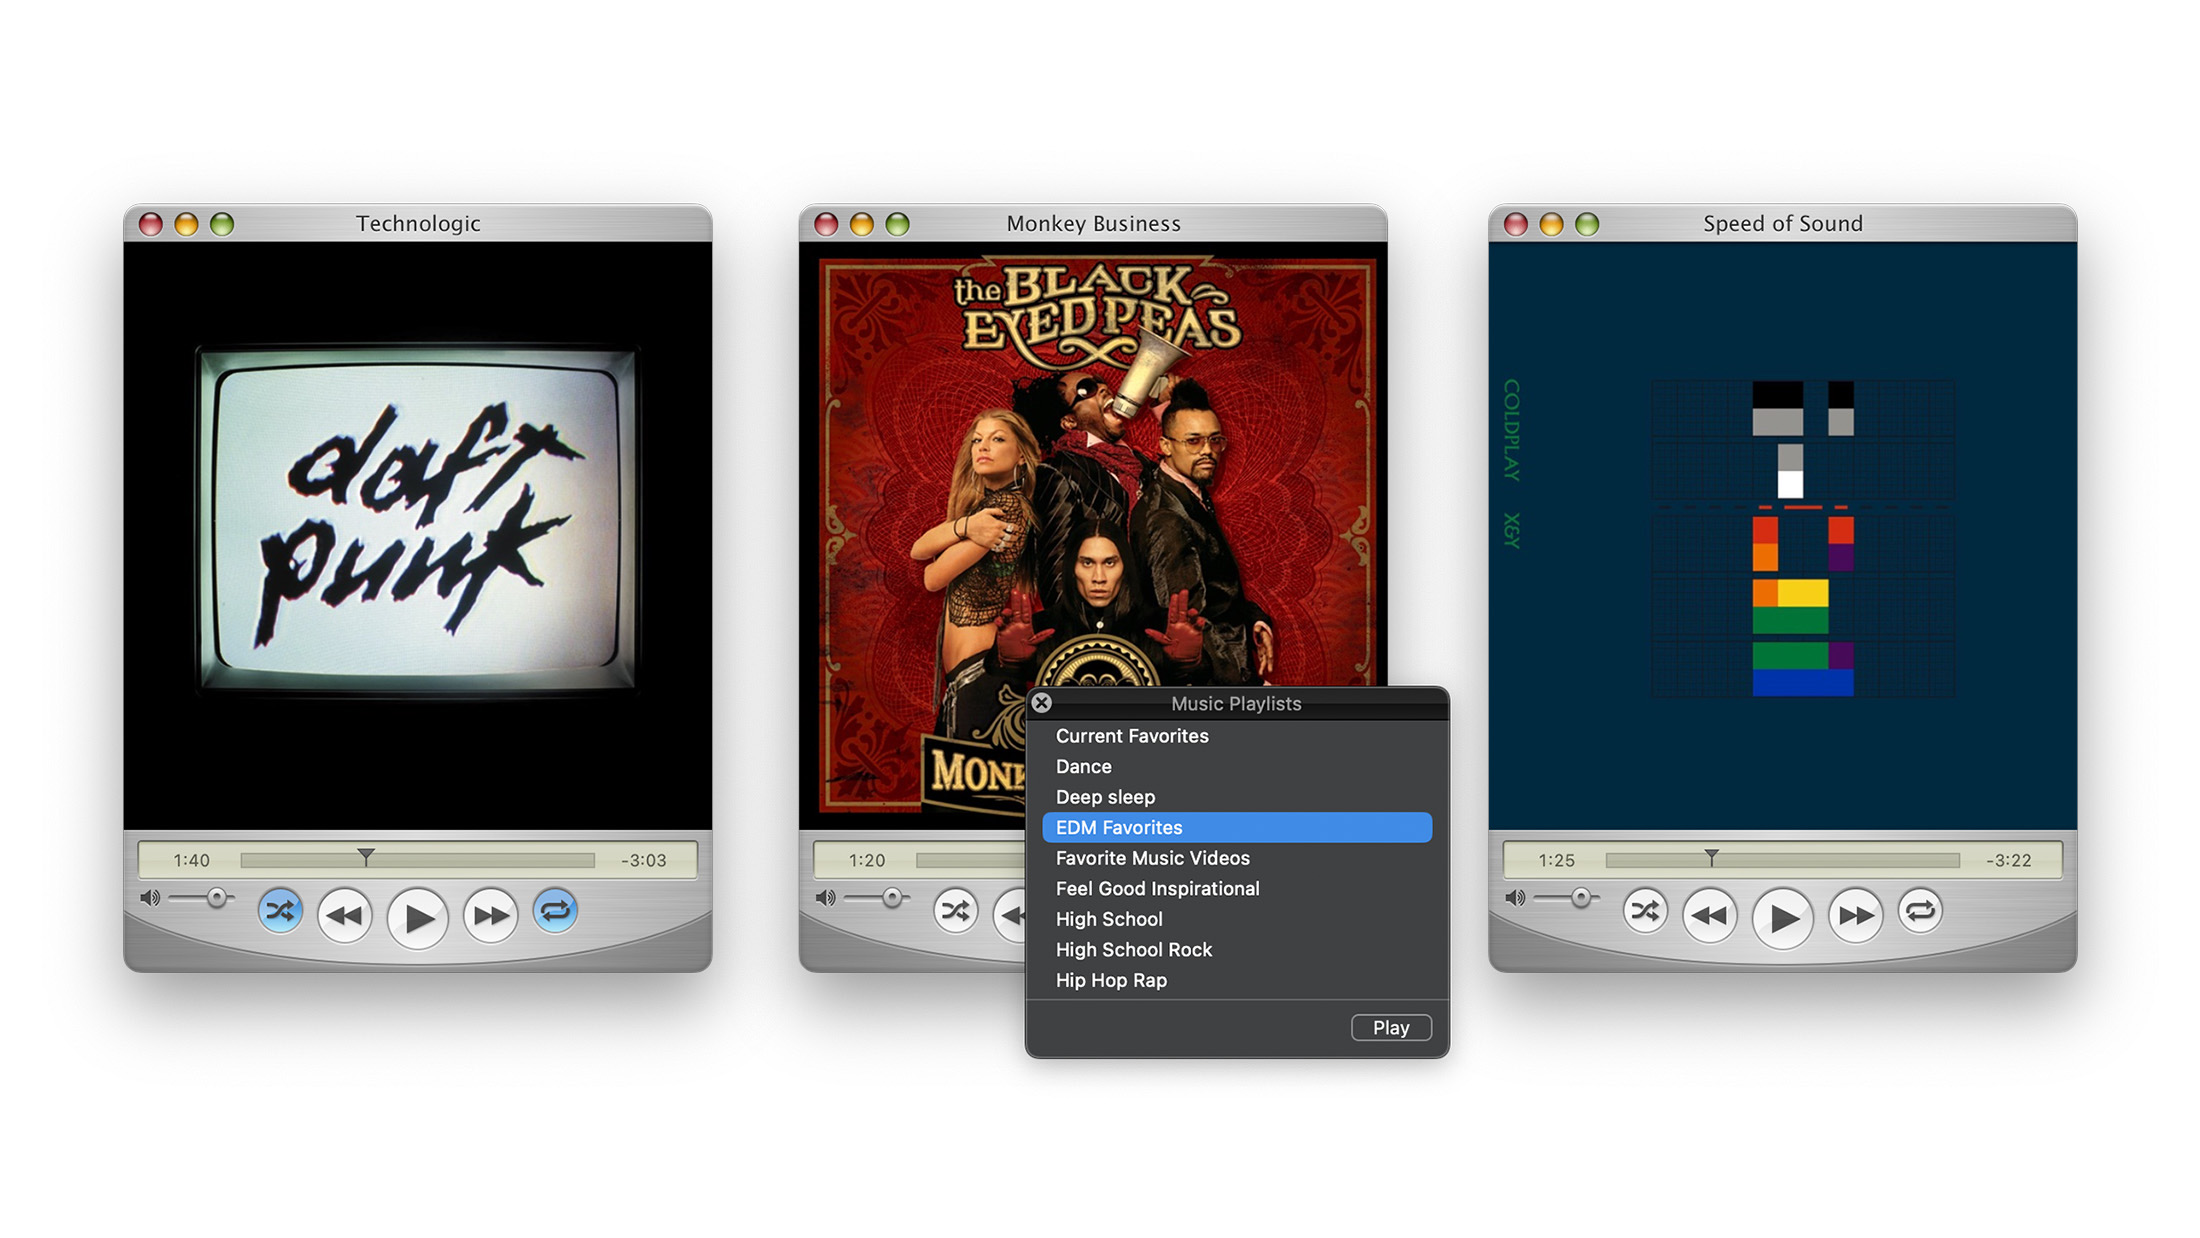
Task: Fast-forward the Technologic track
Action: (491, 915)
